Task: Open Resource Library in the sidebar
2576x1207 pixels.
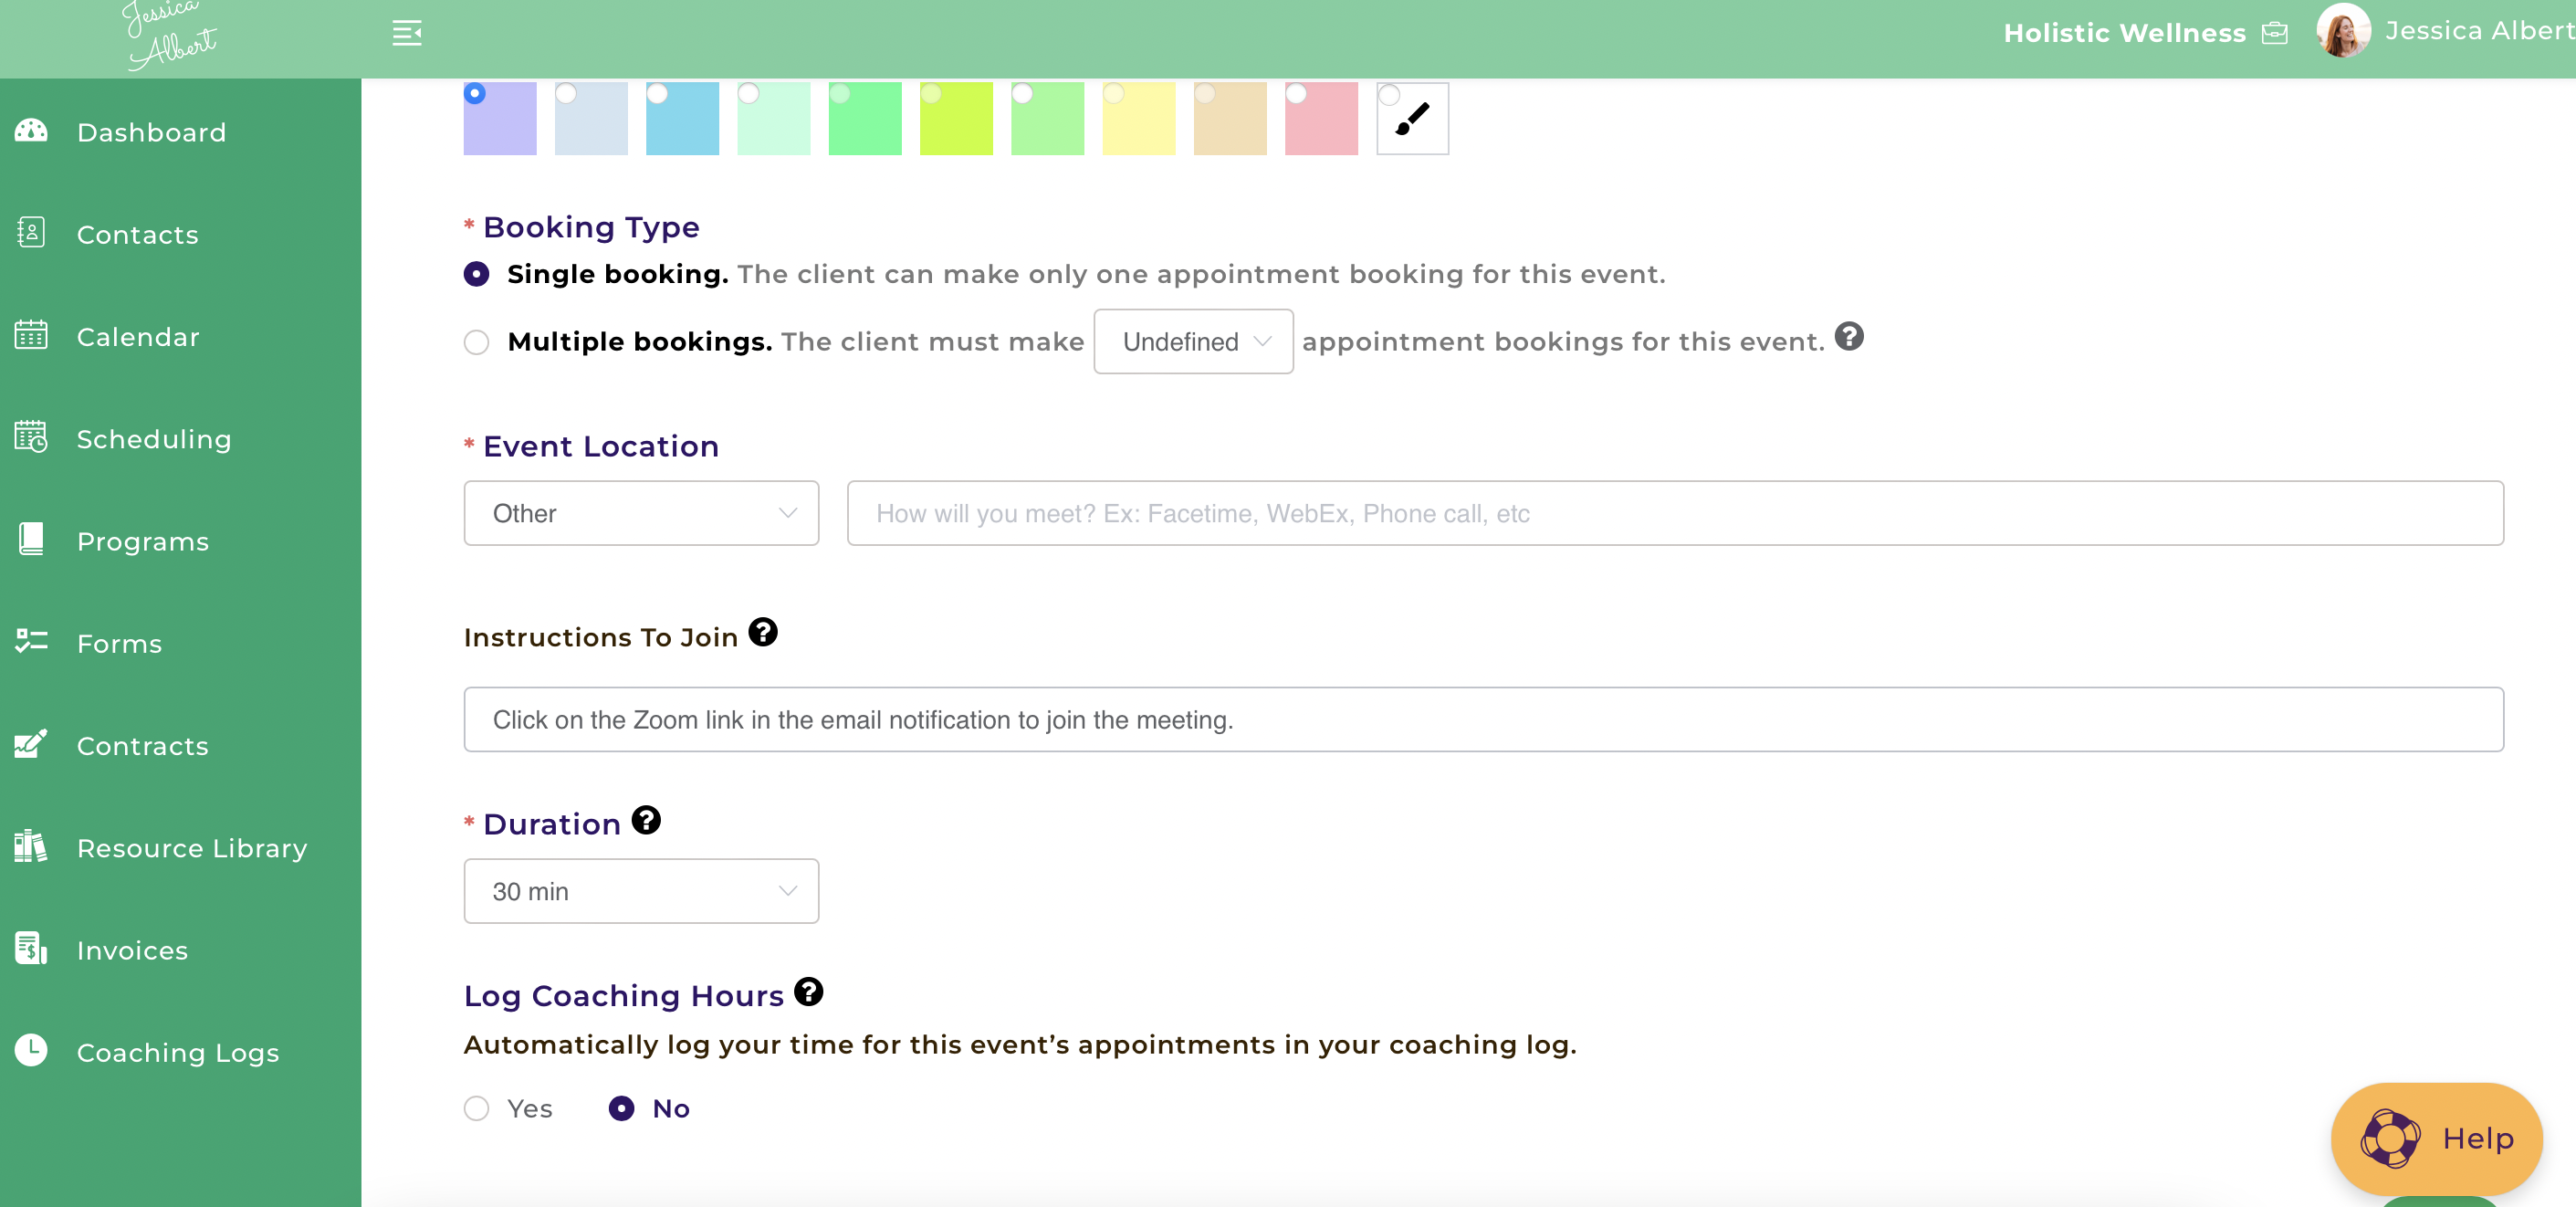Action: [192, 848]
